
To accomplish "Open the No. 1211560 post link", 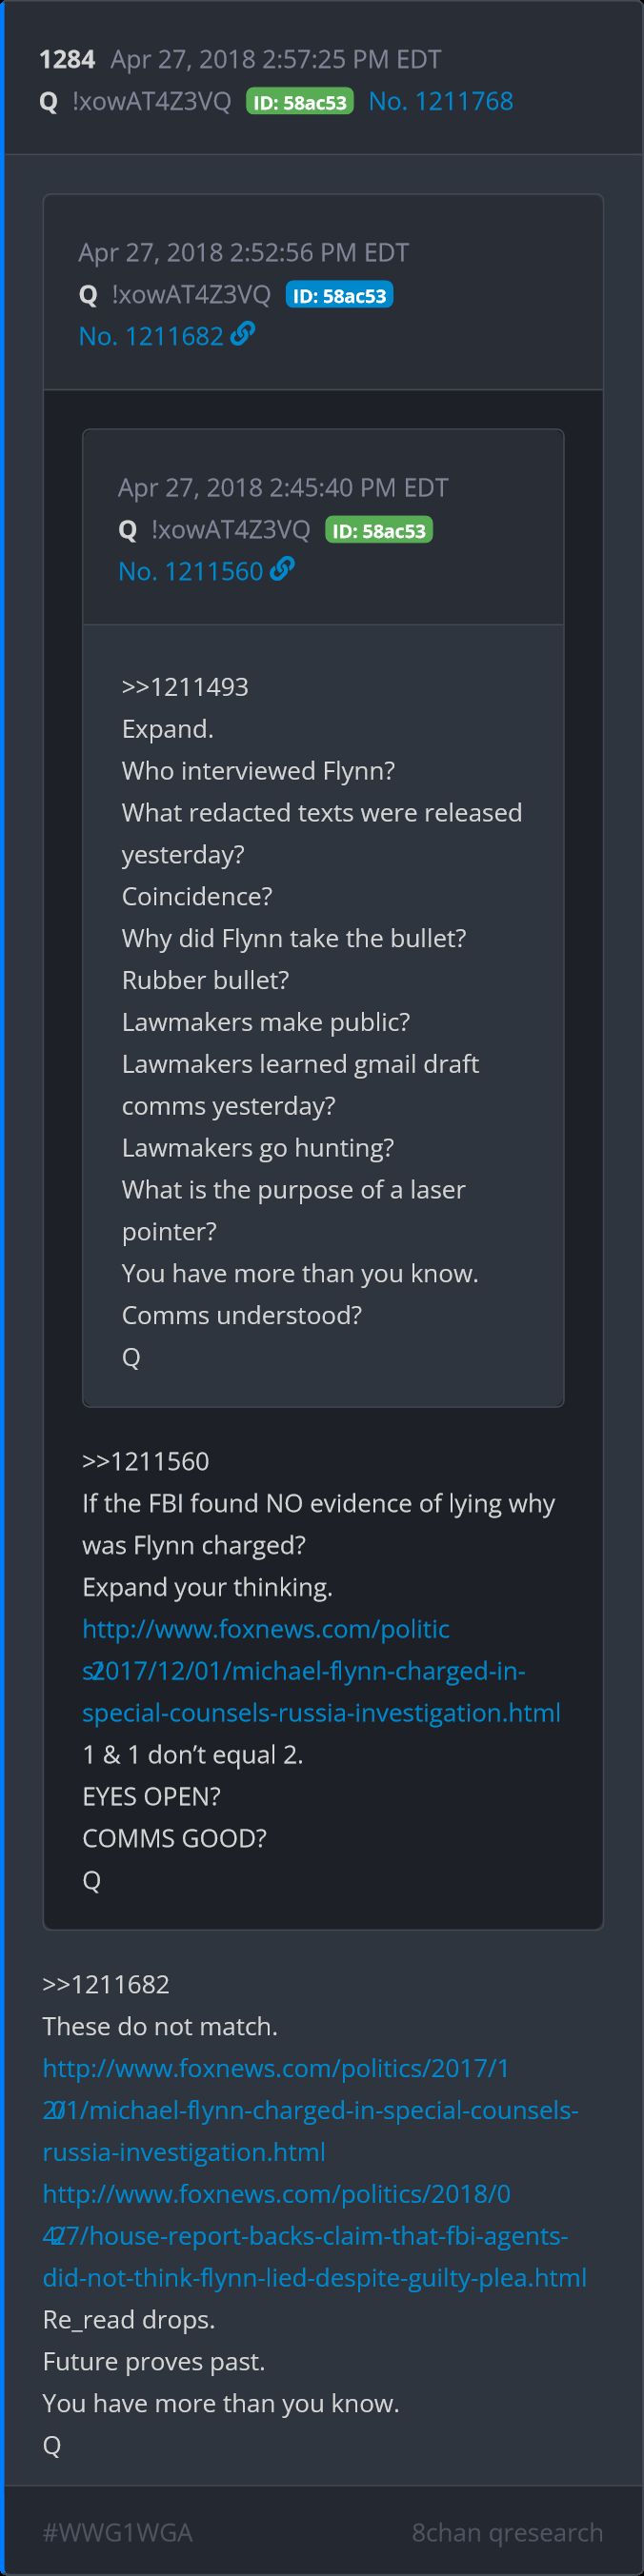I will [191, 571].
